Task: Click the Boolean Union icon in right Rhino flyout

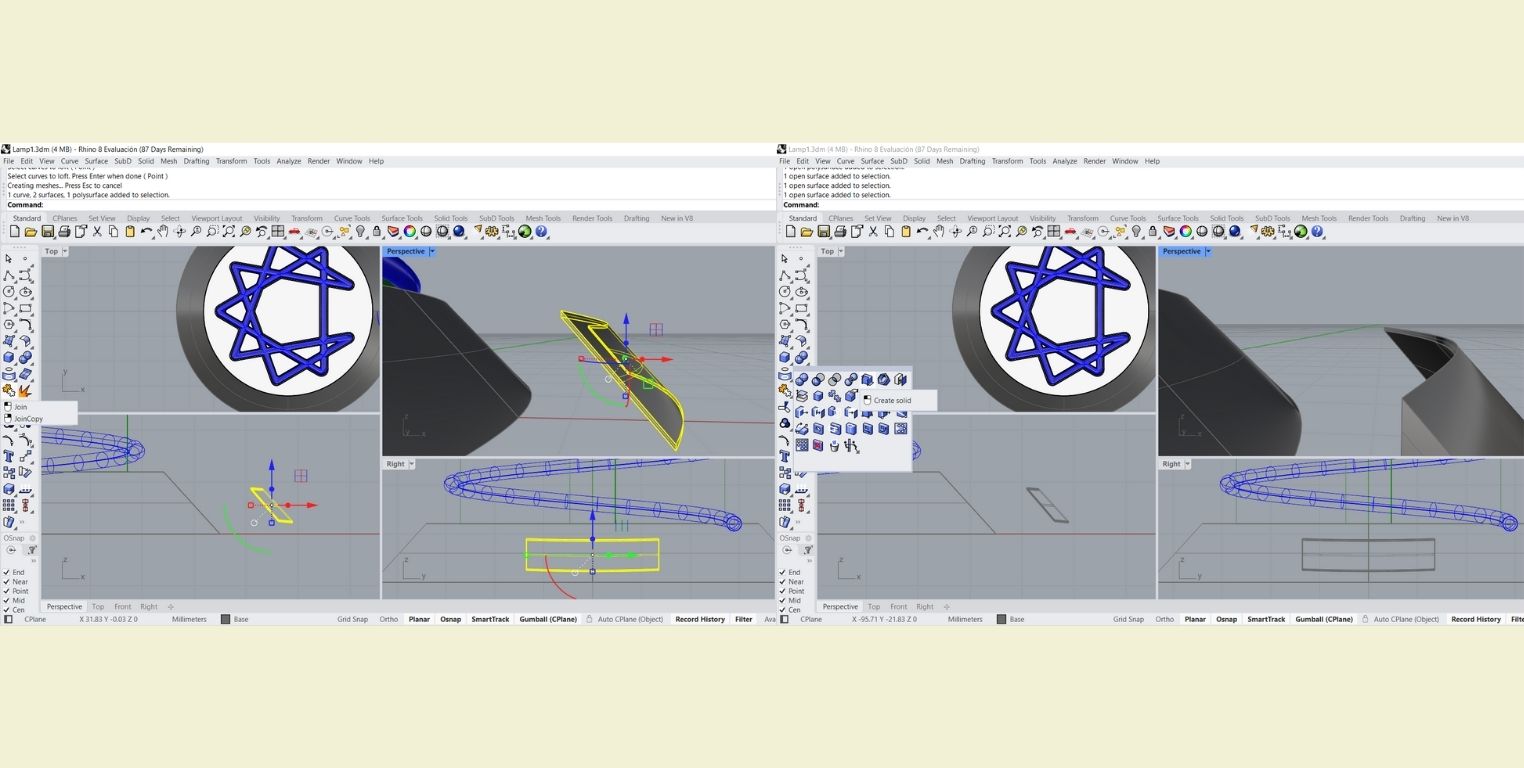Action: point(802,379)
